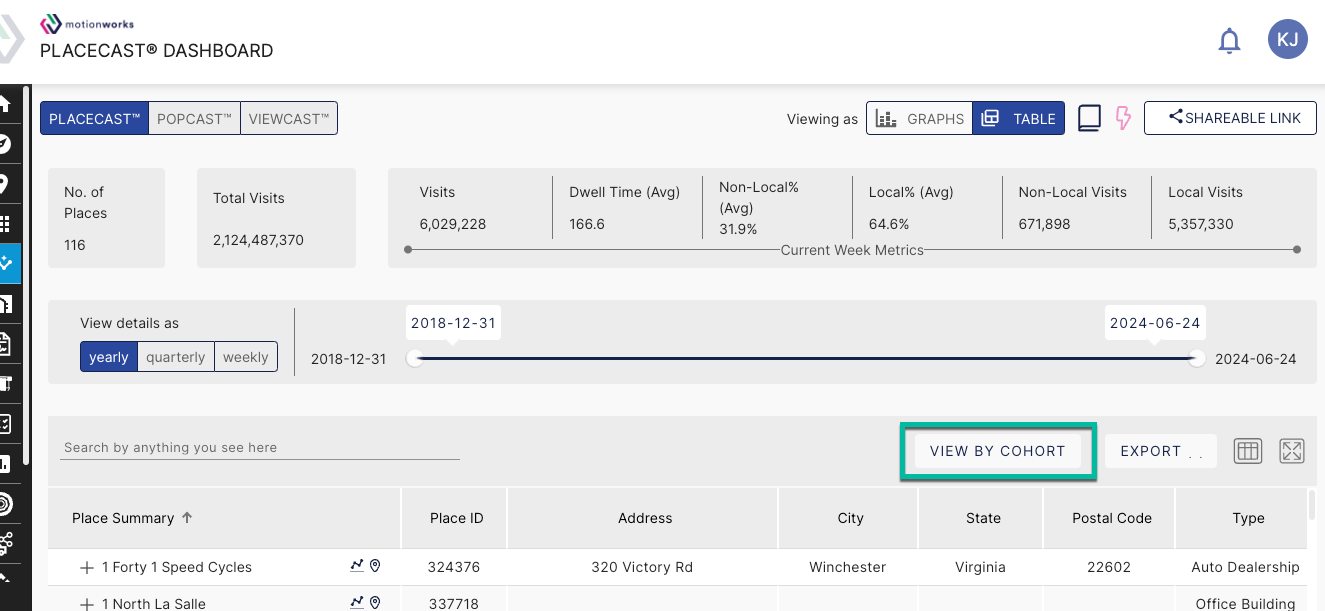Image resolution: width=1325 pixels, height=611 pixels.
Task: Click the '320 Victory Rd' address cell
Action: 642,567
